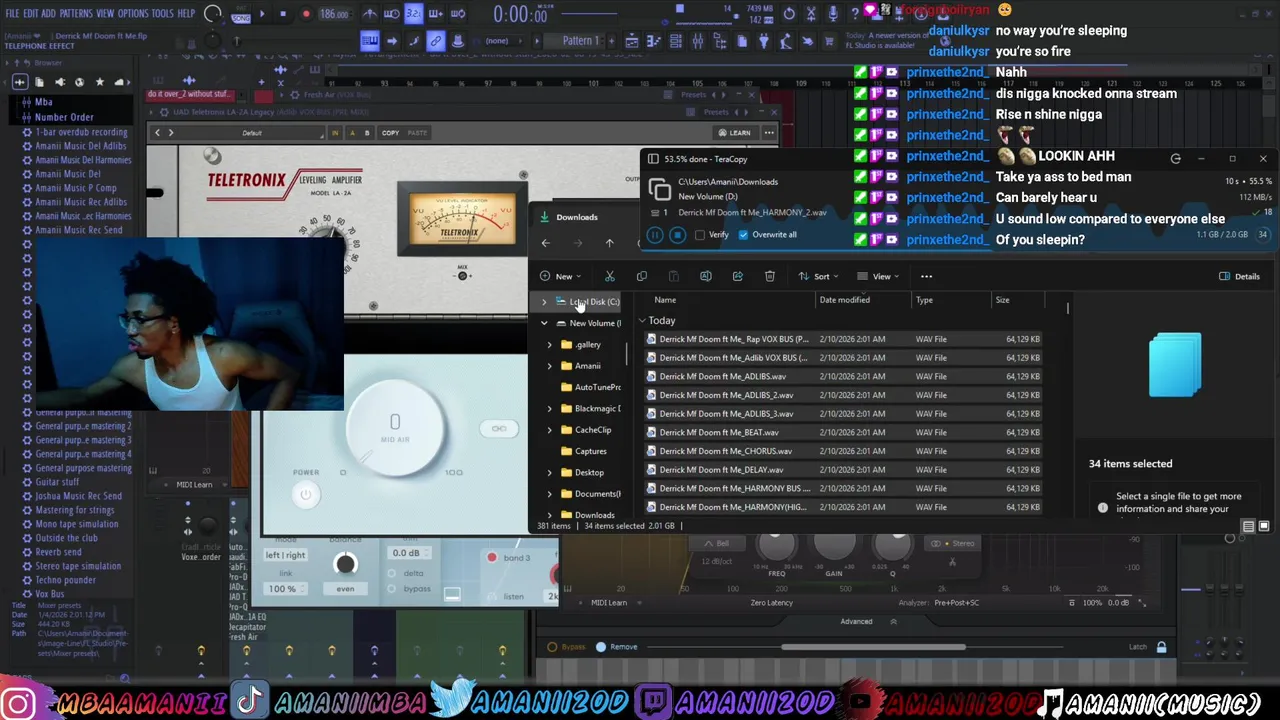1280x720 pixels.
Task: Click the Bell shape selector in EQ
Action: point(716,544)
